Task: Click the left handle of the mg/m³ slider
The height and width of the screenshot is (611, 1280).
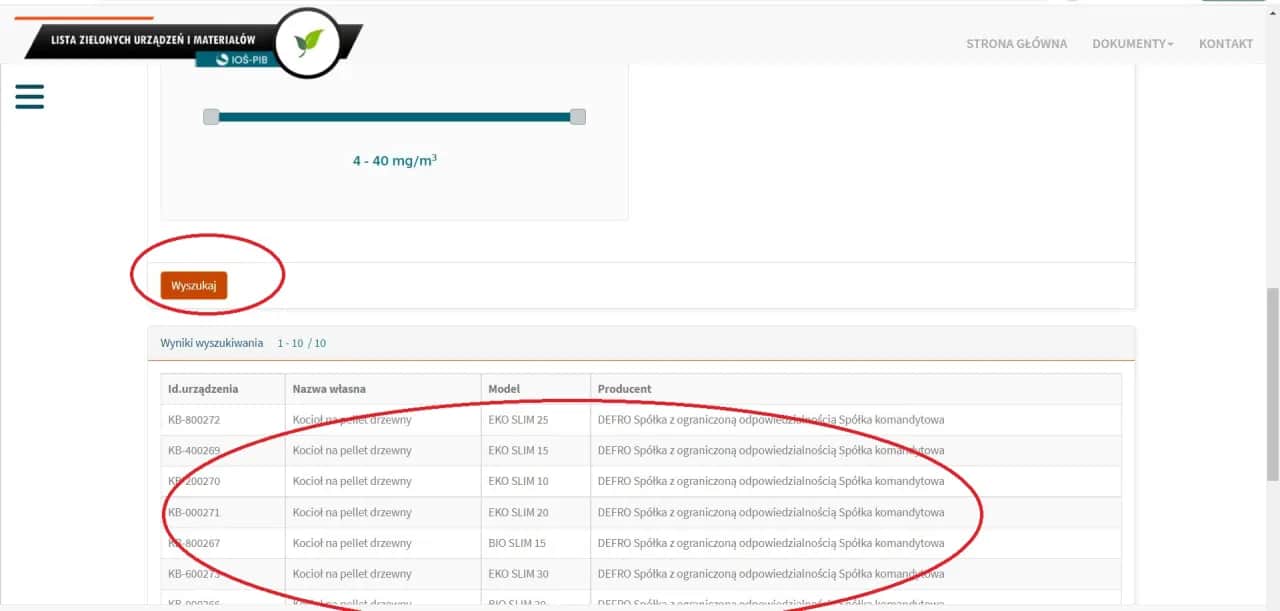Action: tap(211, 117)
